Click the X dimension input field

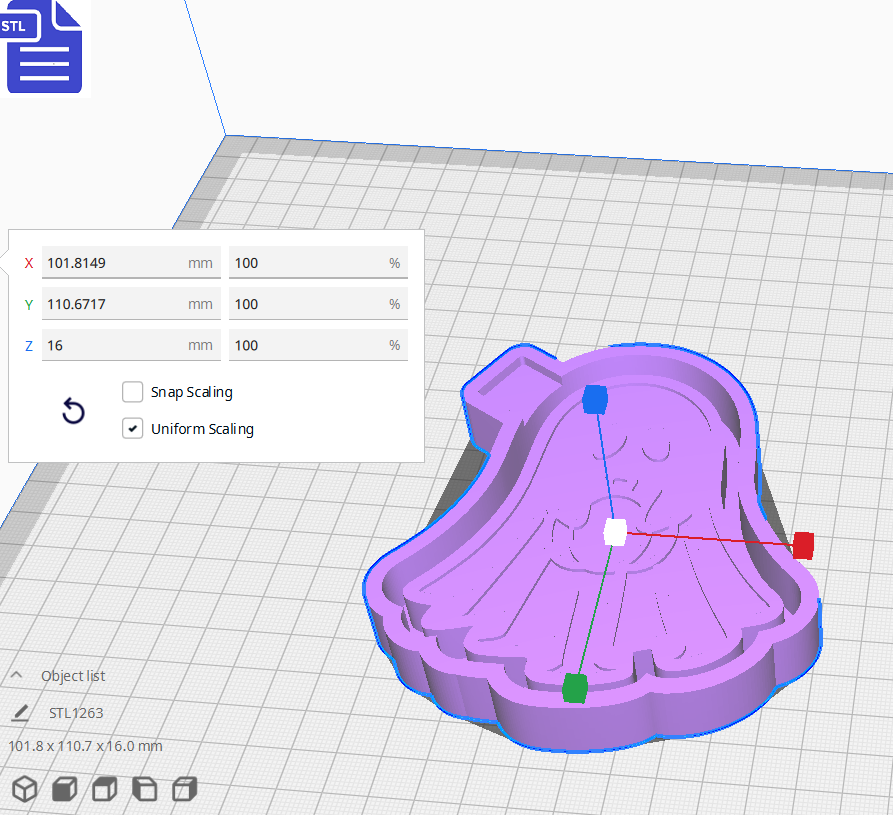coord(131,262)
